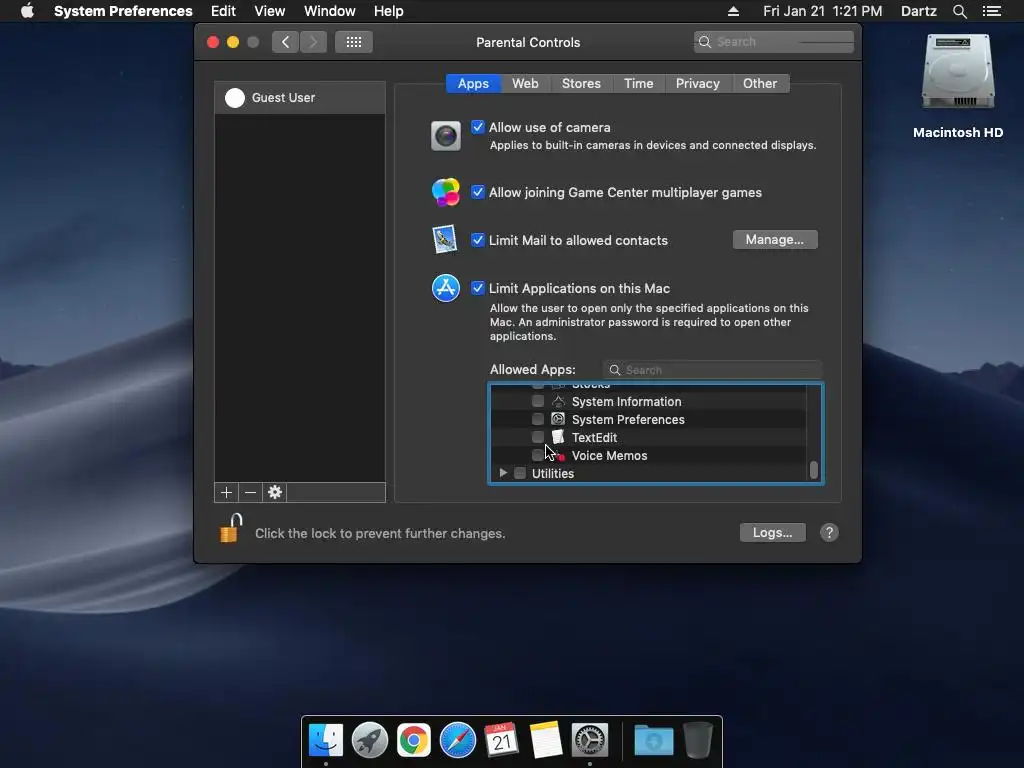Uncheck Allow use of camera

478,127
